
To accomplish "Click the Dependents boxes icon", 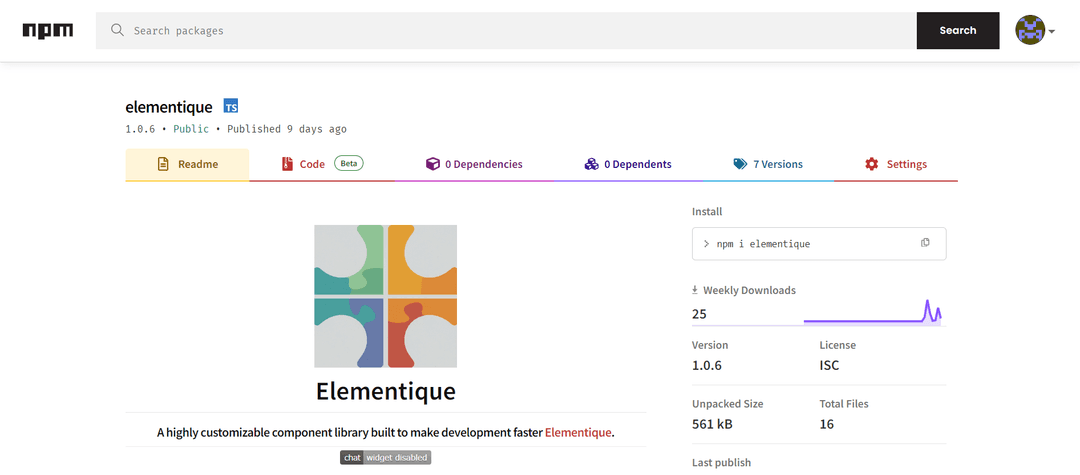I will [591, 165].
